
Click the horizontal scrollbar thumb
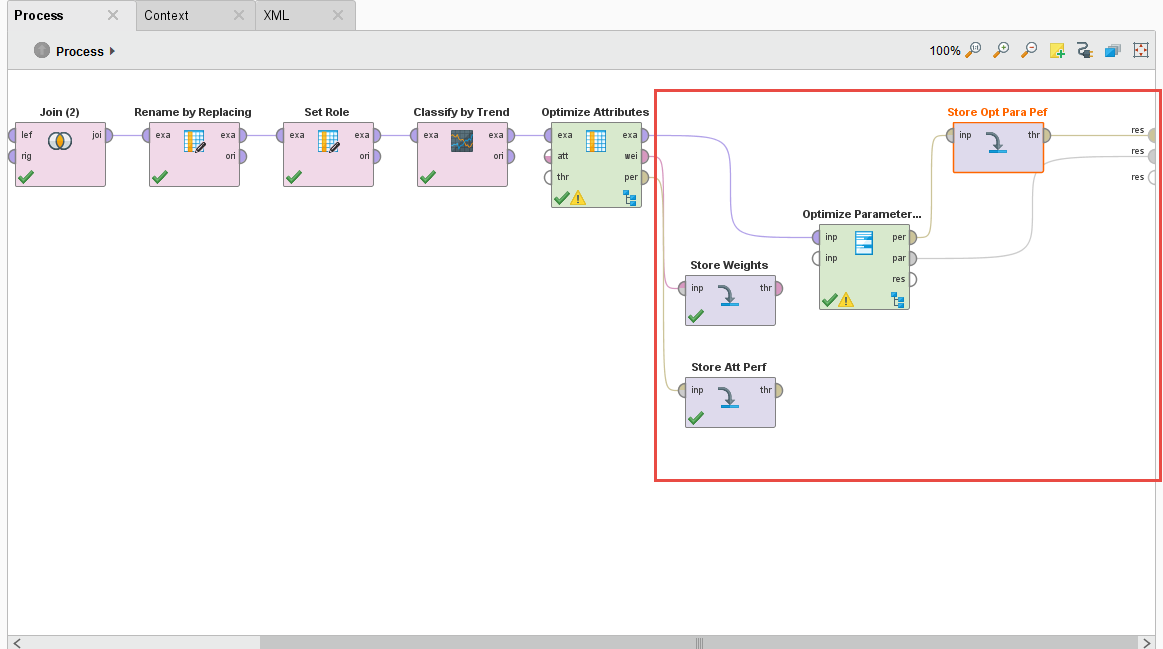(699, 642)
